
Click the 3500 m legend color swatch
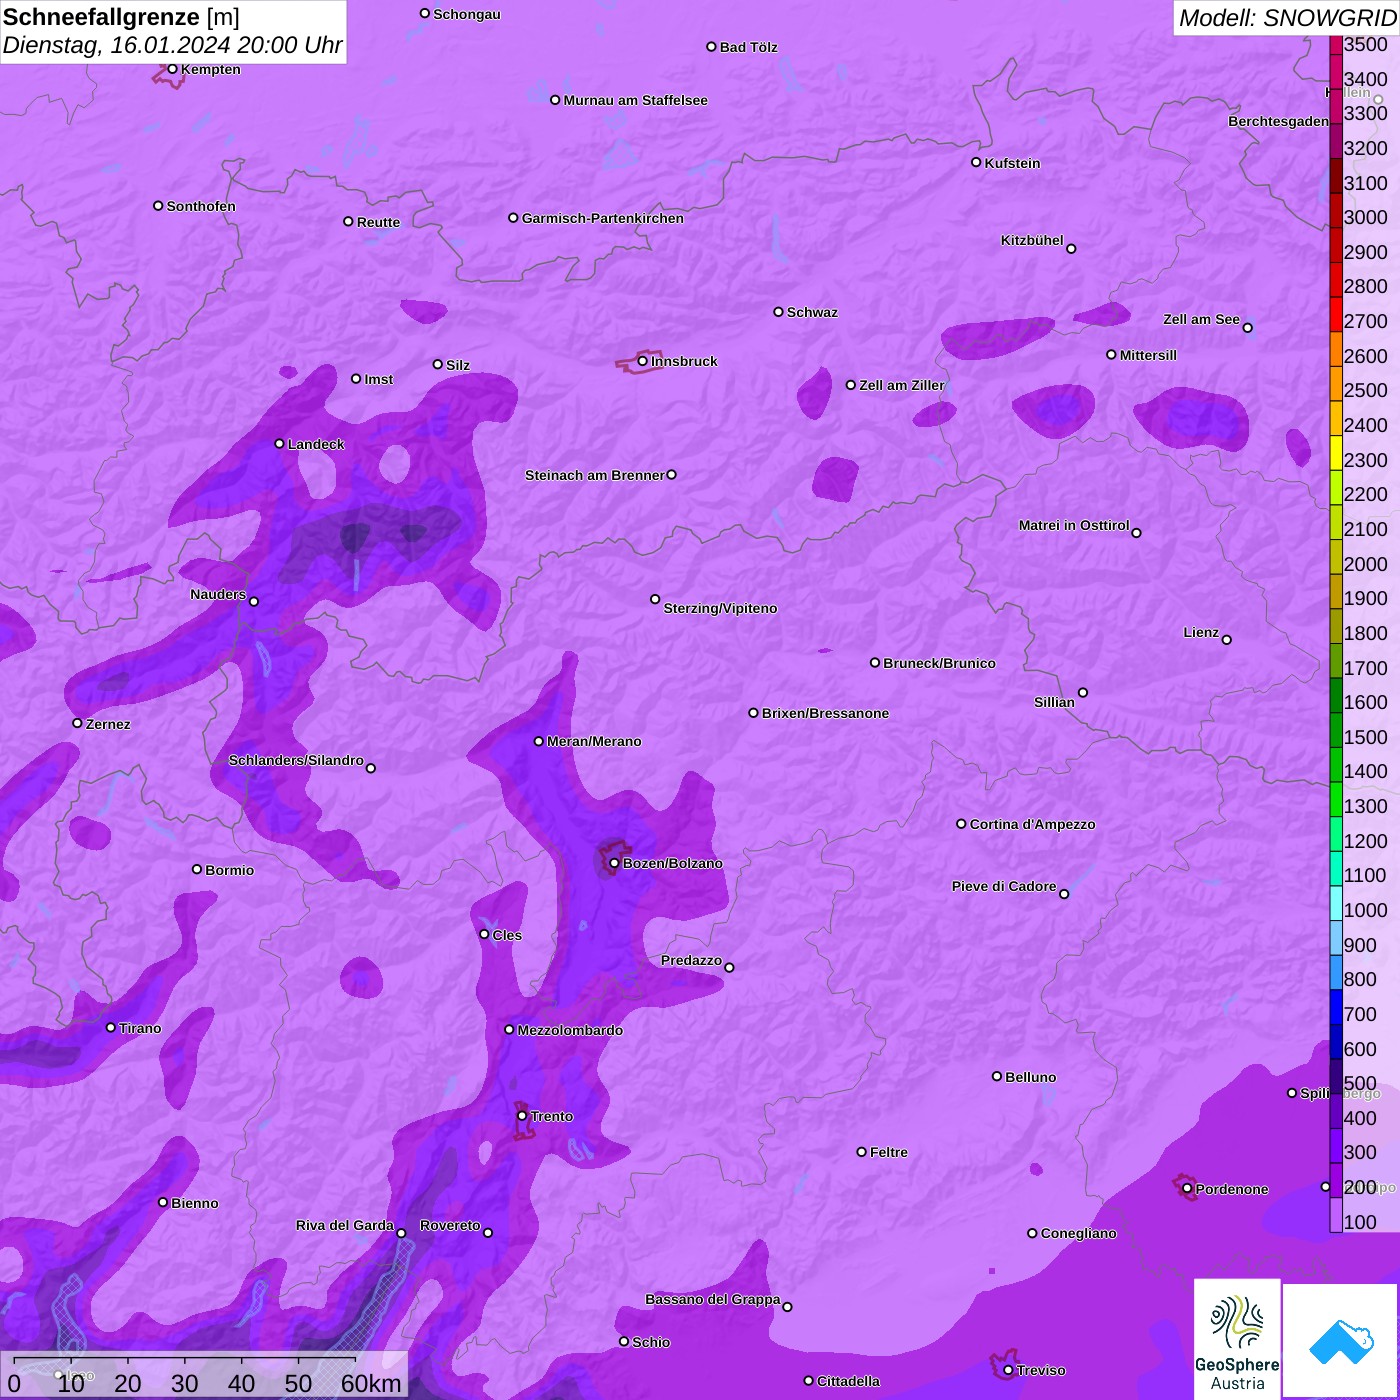[1336, 44]
